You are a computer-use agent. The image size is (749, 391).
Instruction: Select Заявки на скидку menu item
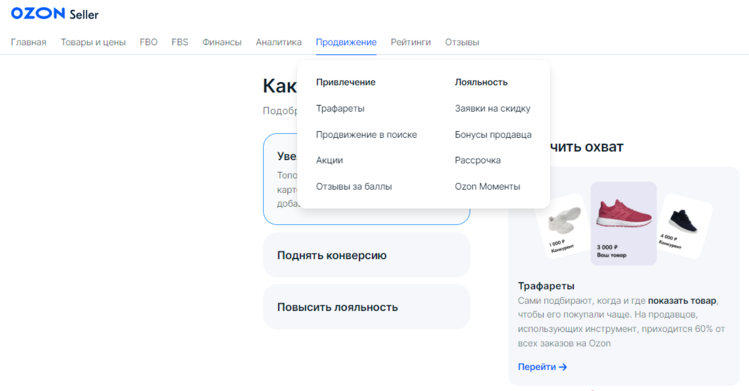(x=492, y=108)
